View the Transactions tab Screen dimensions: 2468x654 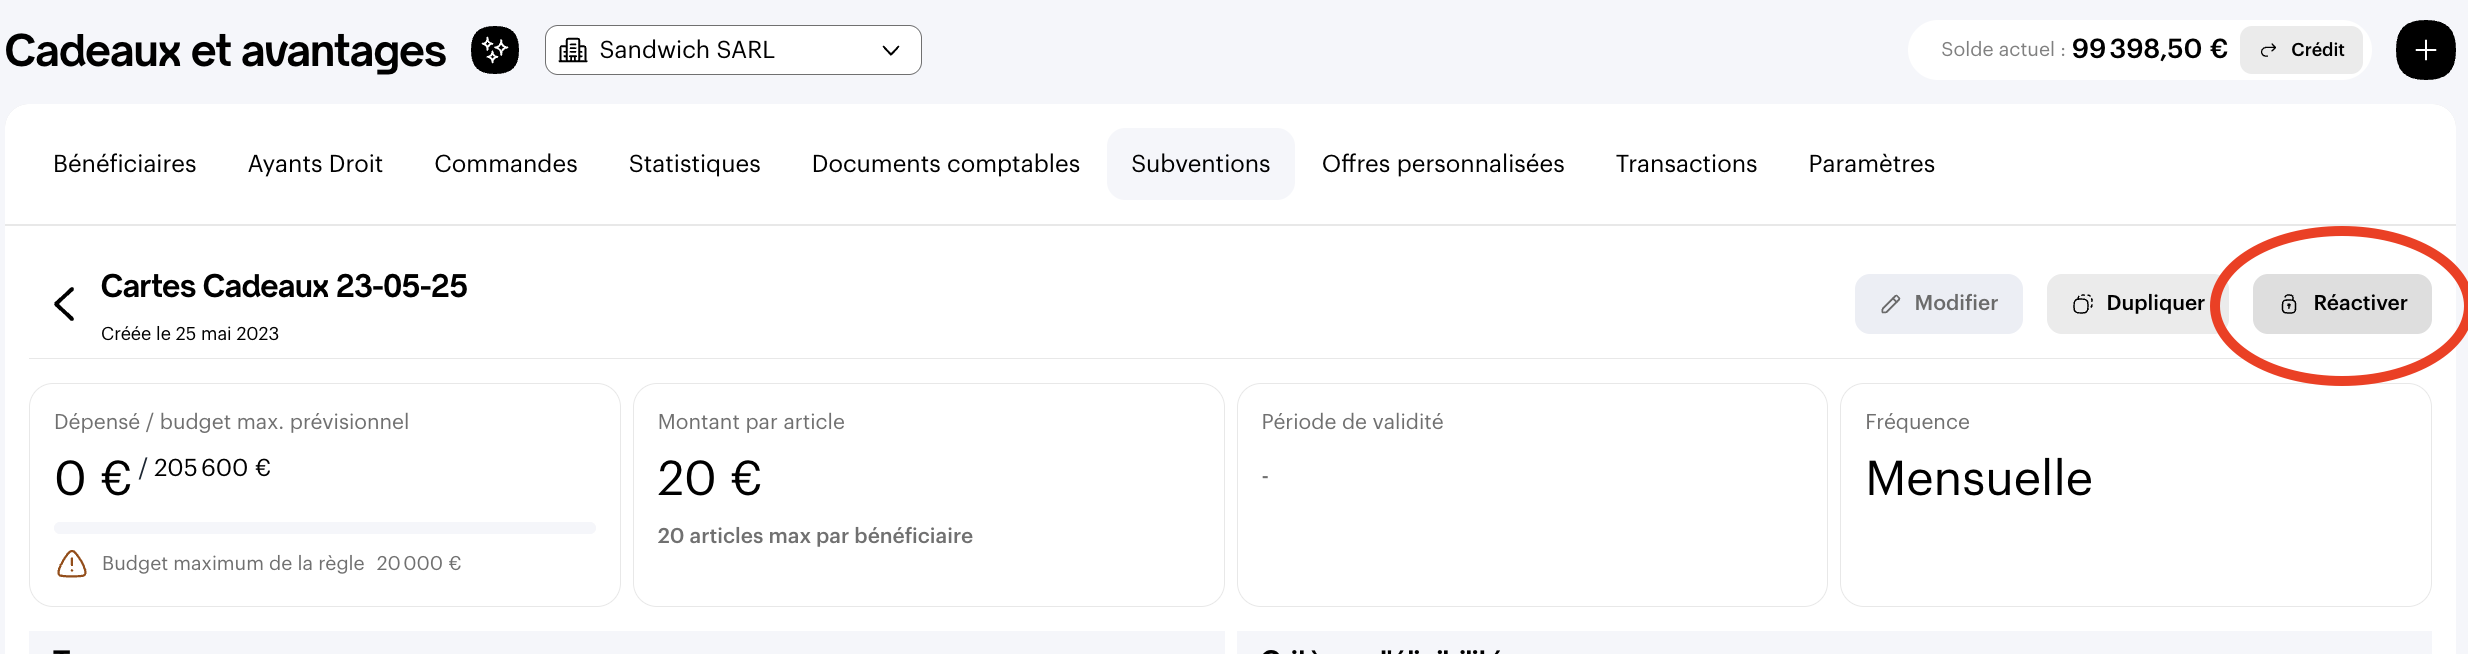click(1687, 164)
